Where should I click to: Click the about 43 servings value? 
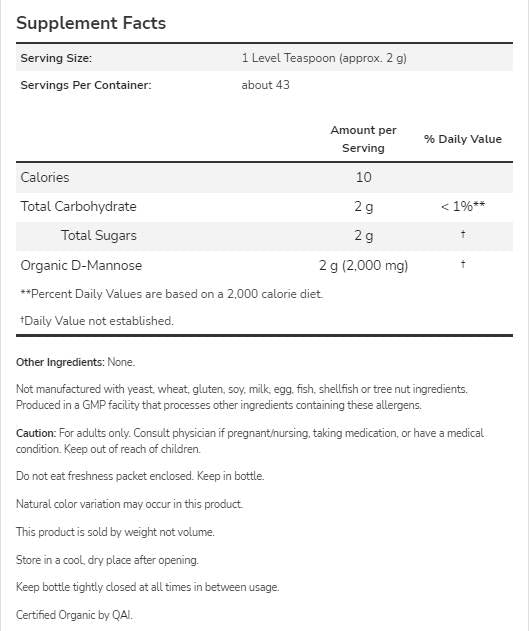tap(266, 85)
